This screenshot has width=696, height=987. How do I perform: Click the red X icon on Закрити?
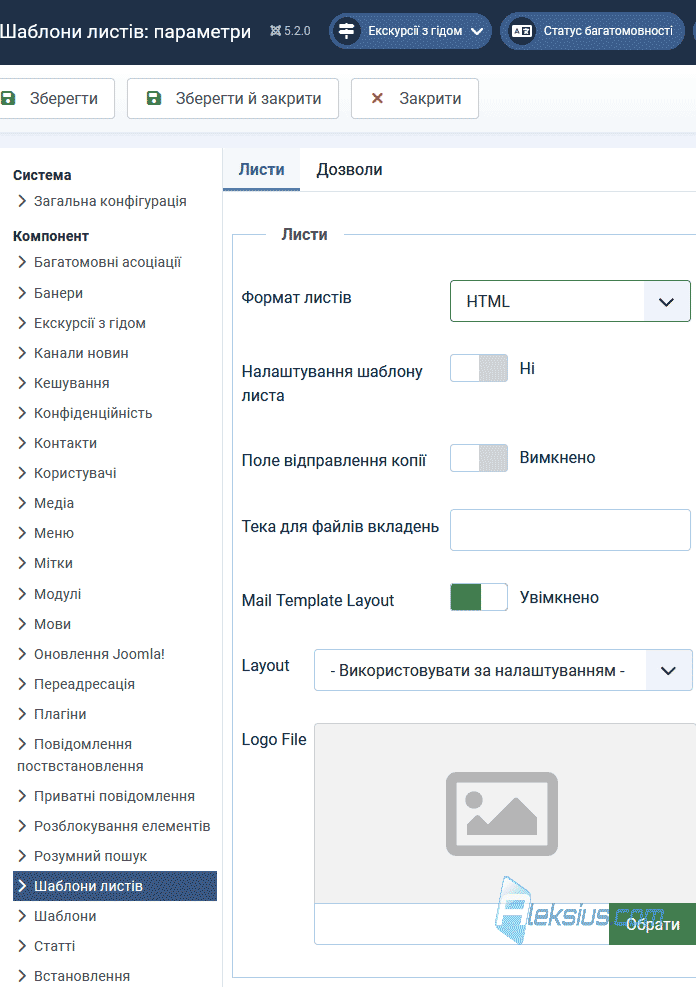[x=377, y=98]
